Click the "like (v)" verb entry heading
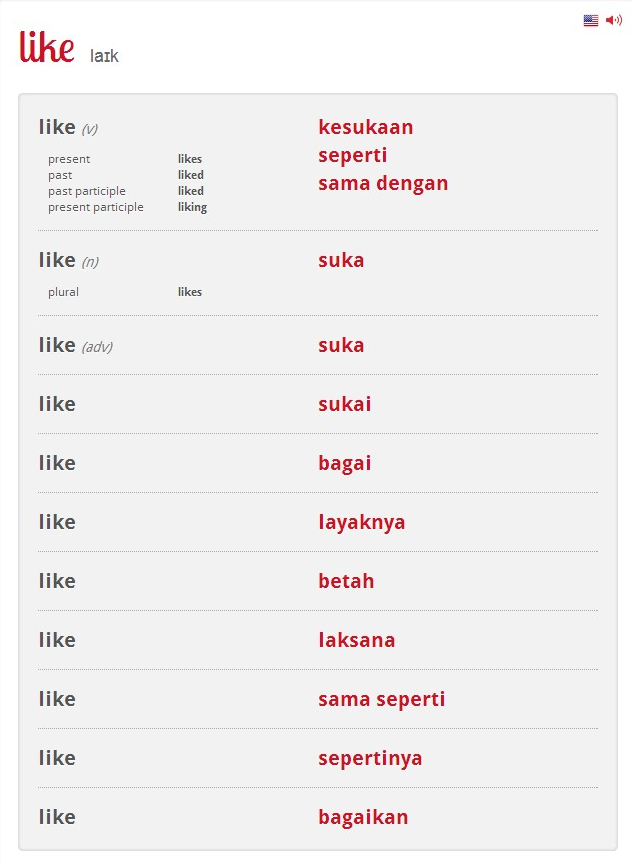 [67, 127]
